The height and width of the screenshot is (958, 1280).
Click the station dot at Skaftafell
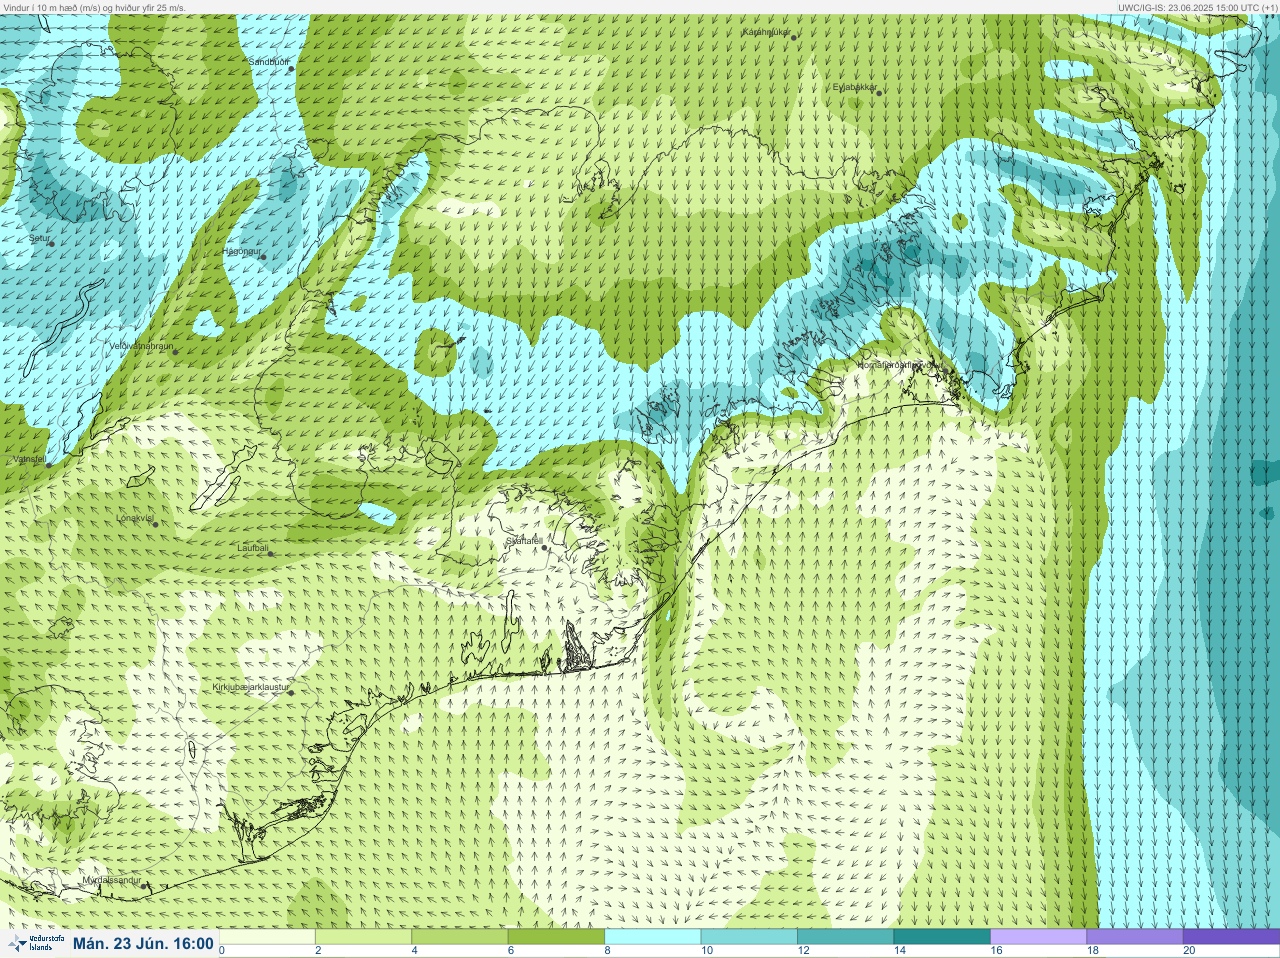pos(545,547)
